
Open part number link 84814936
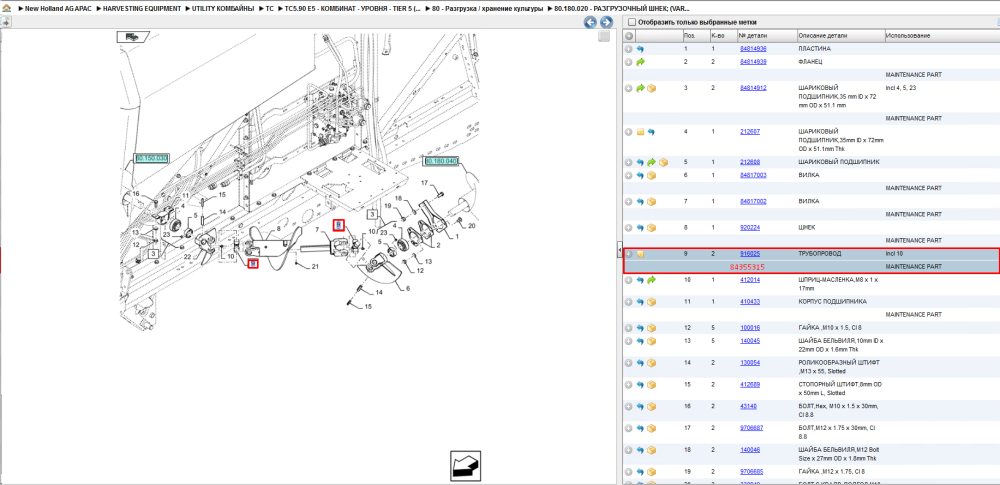(753, 49)
